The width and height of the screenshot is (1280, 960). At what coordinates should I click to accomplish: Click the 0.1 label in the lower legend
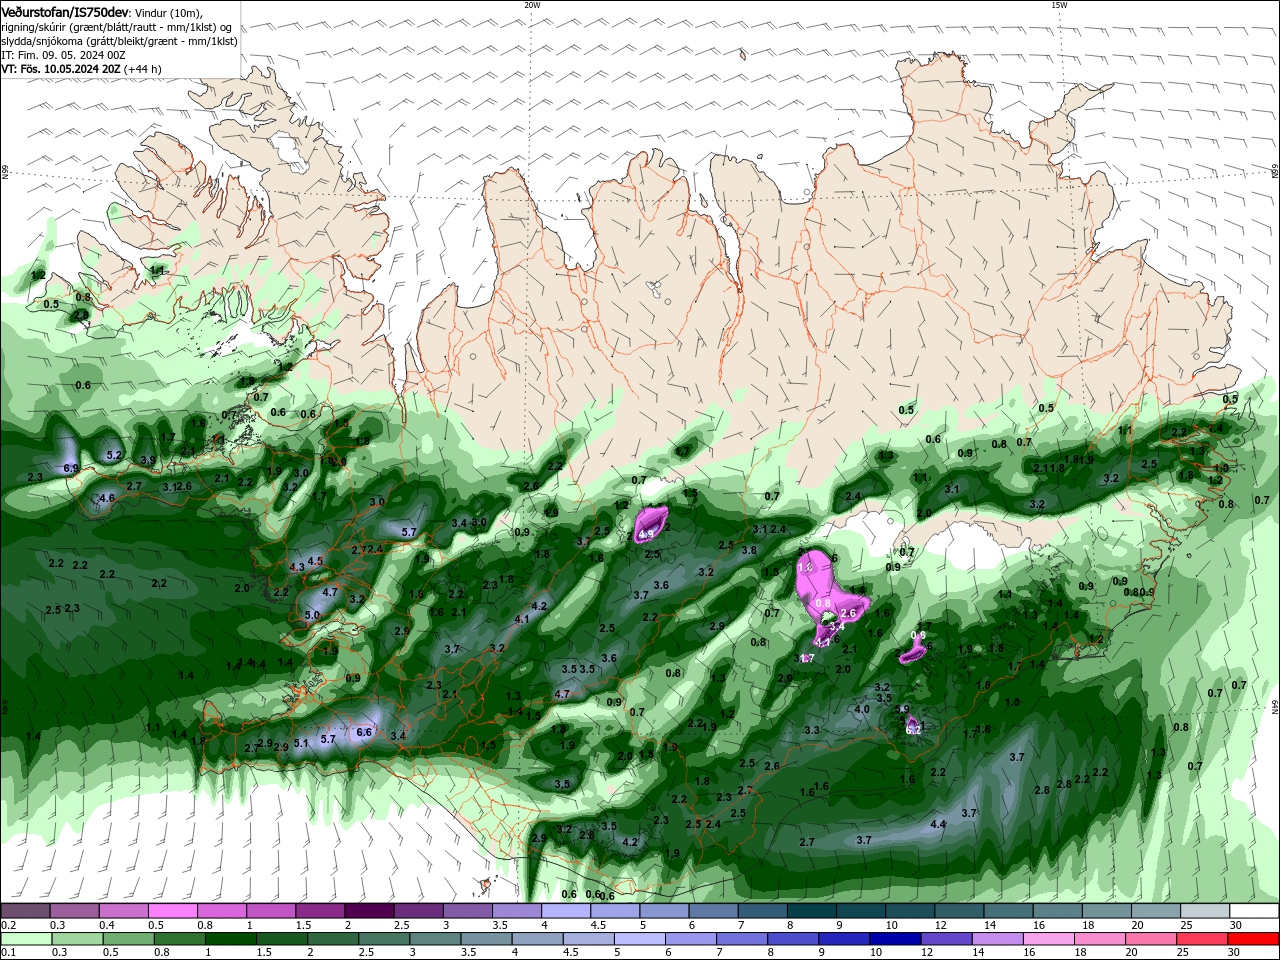(x=8, y=953)
